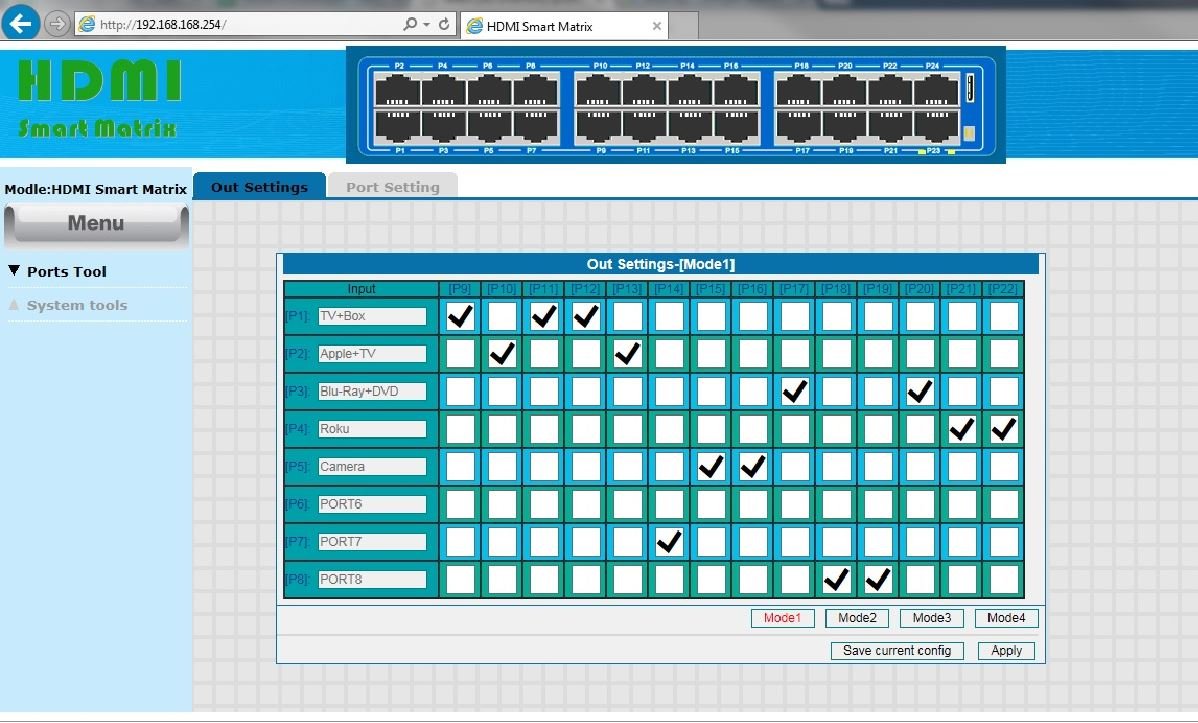Collapse the Ports Tool section

[66, 272]
